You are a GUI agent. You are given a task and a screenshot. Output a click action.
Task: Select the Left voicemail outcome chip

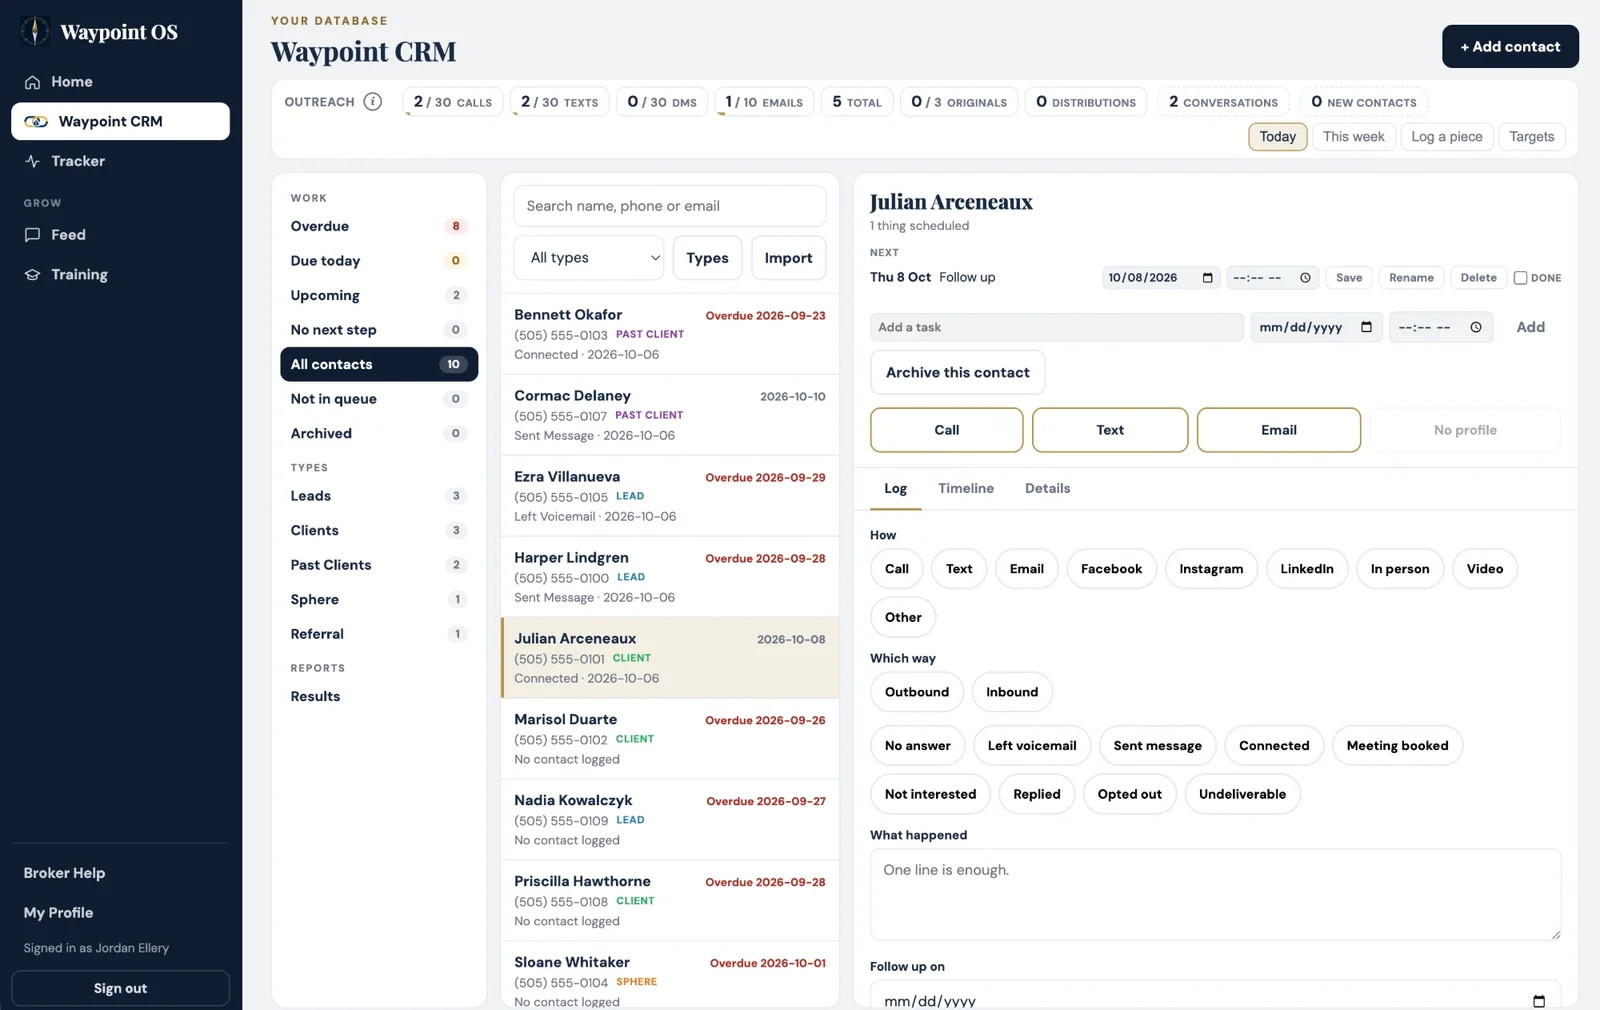click(x=1032, y=746)
